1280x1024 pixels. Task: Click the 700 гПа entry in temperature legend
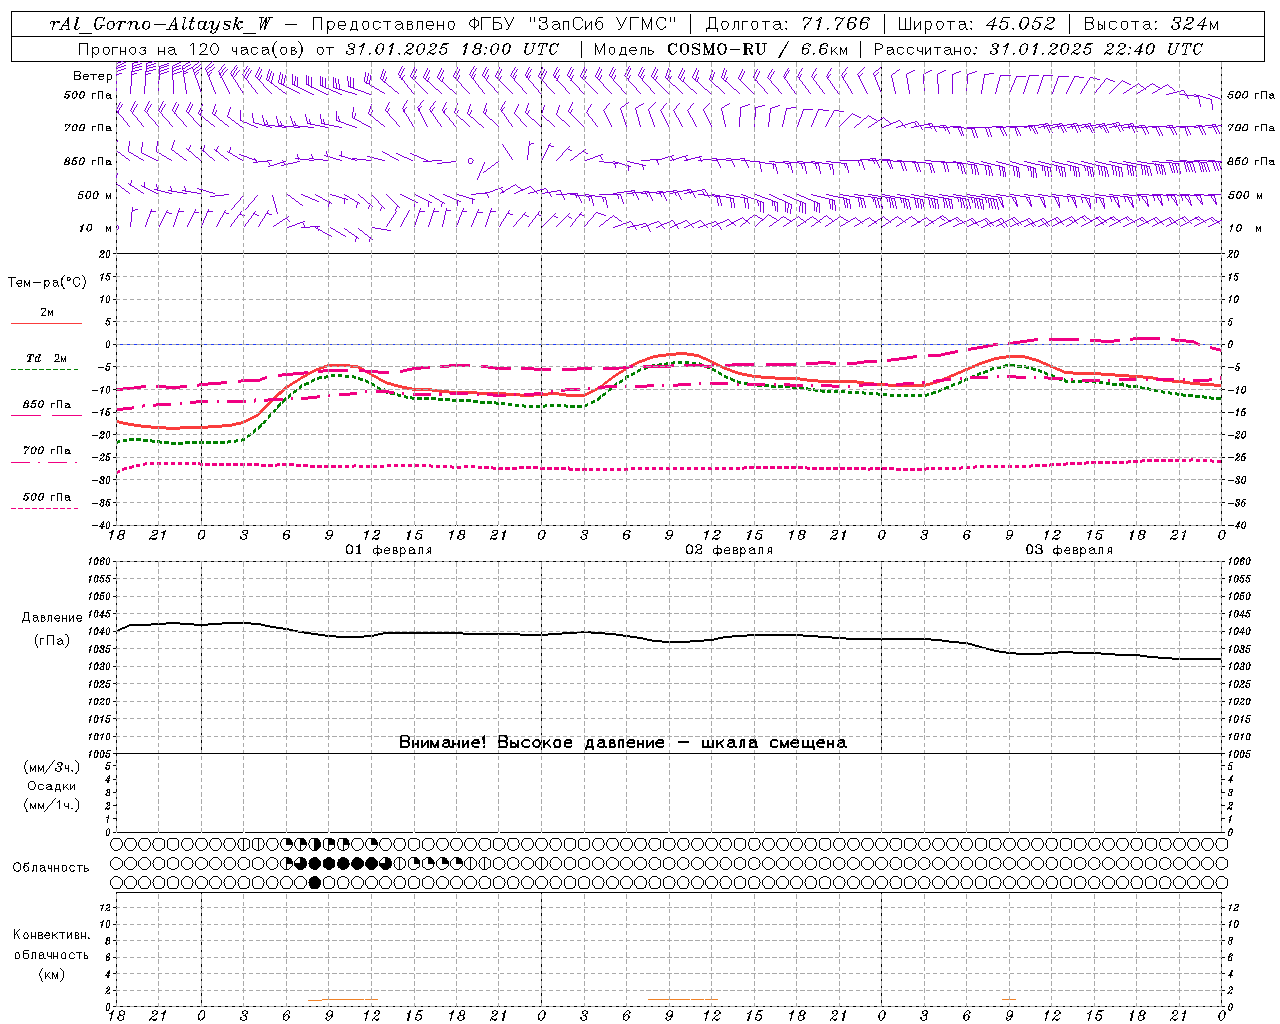(46, 454)
